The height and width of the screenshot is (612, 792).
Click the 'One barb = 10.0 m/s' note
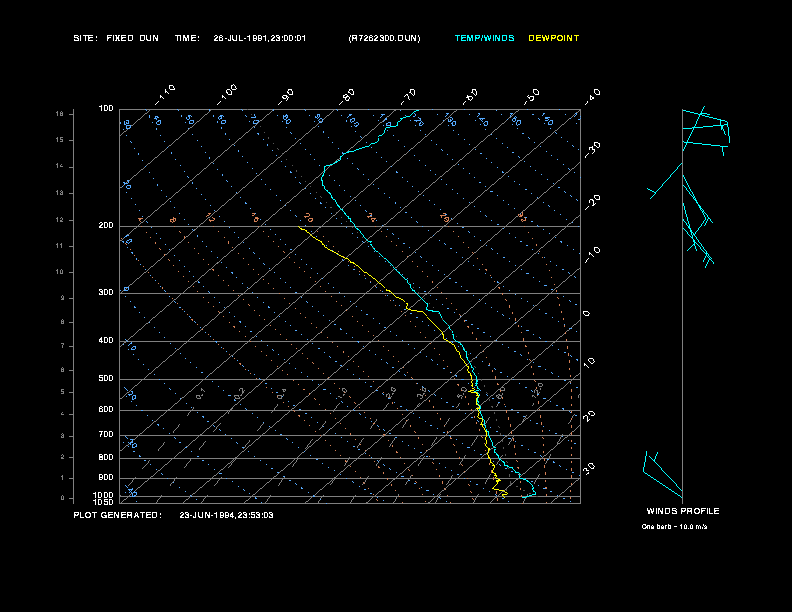tap(681, 526)
